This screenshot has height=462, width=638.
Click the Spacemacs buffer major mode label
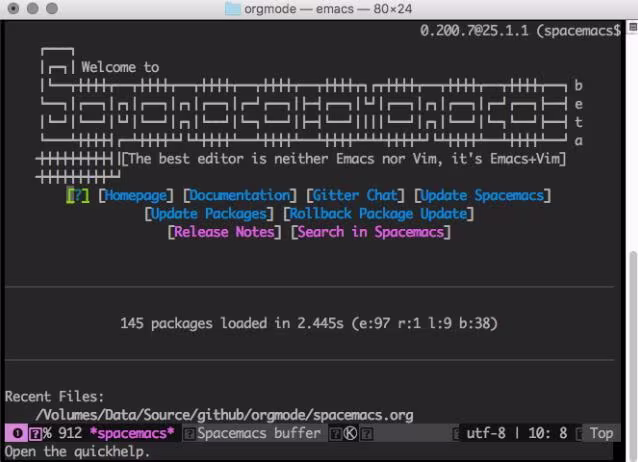pyautogui.click(x=259, y=433)
